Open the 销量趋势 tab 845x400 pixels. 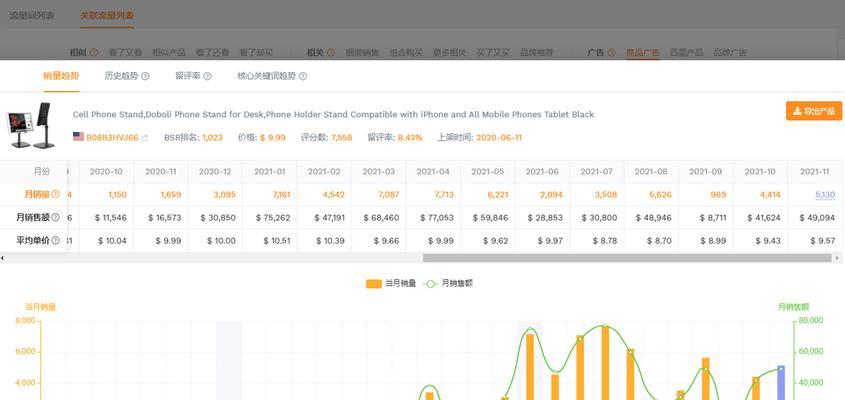[61, 76]
